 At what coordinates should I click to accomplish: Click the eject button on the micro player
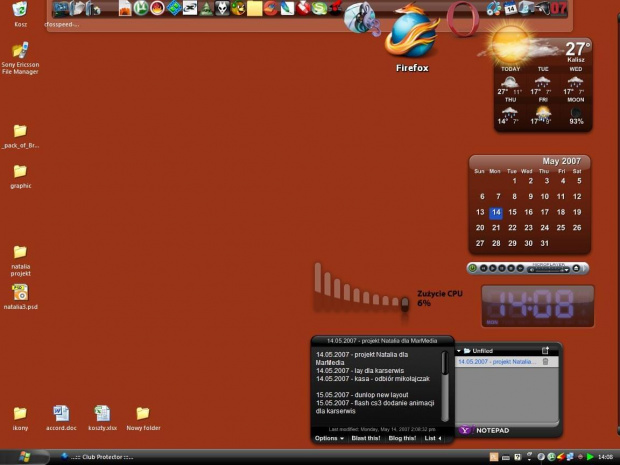[576, 268]
